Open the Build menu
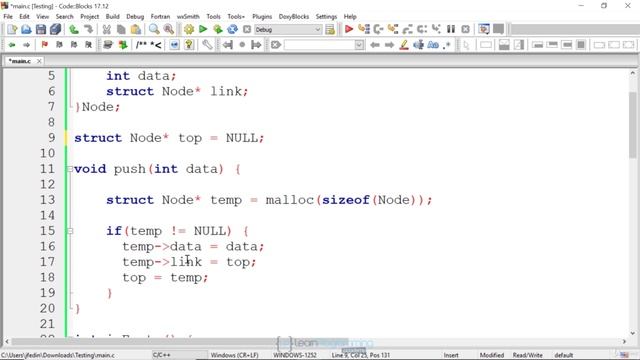The image size is (640, 360). click(x=113, y=16)
